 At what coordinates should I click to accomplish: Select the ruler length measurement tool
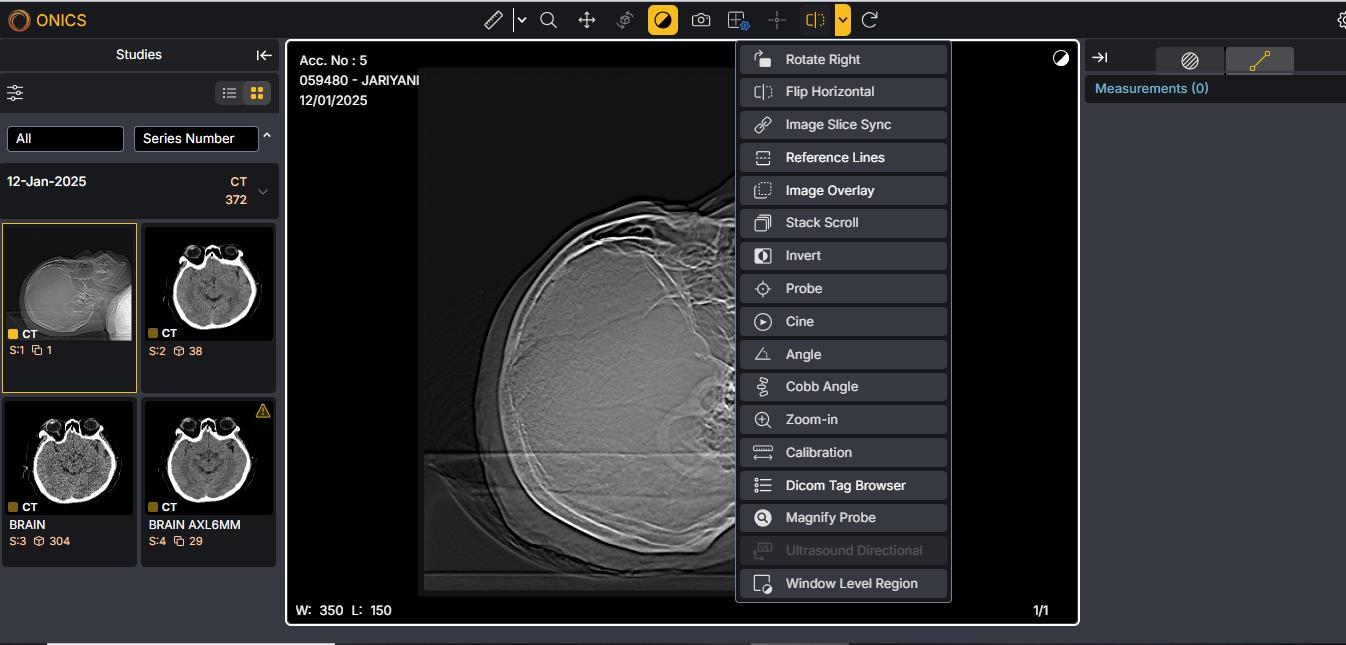click(x=493, y=20)
